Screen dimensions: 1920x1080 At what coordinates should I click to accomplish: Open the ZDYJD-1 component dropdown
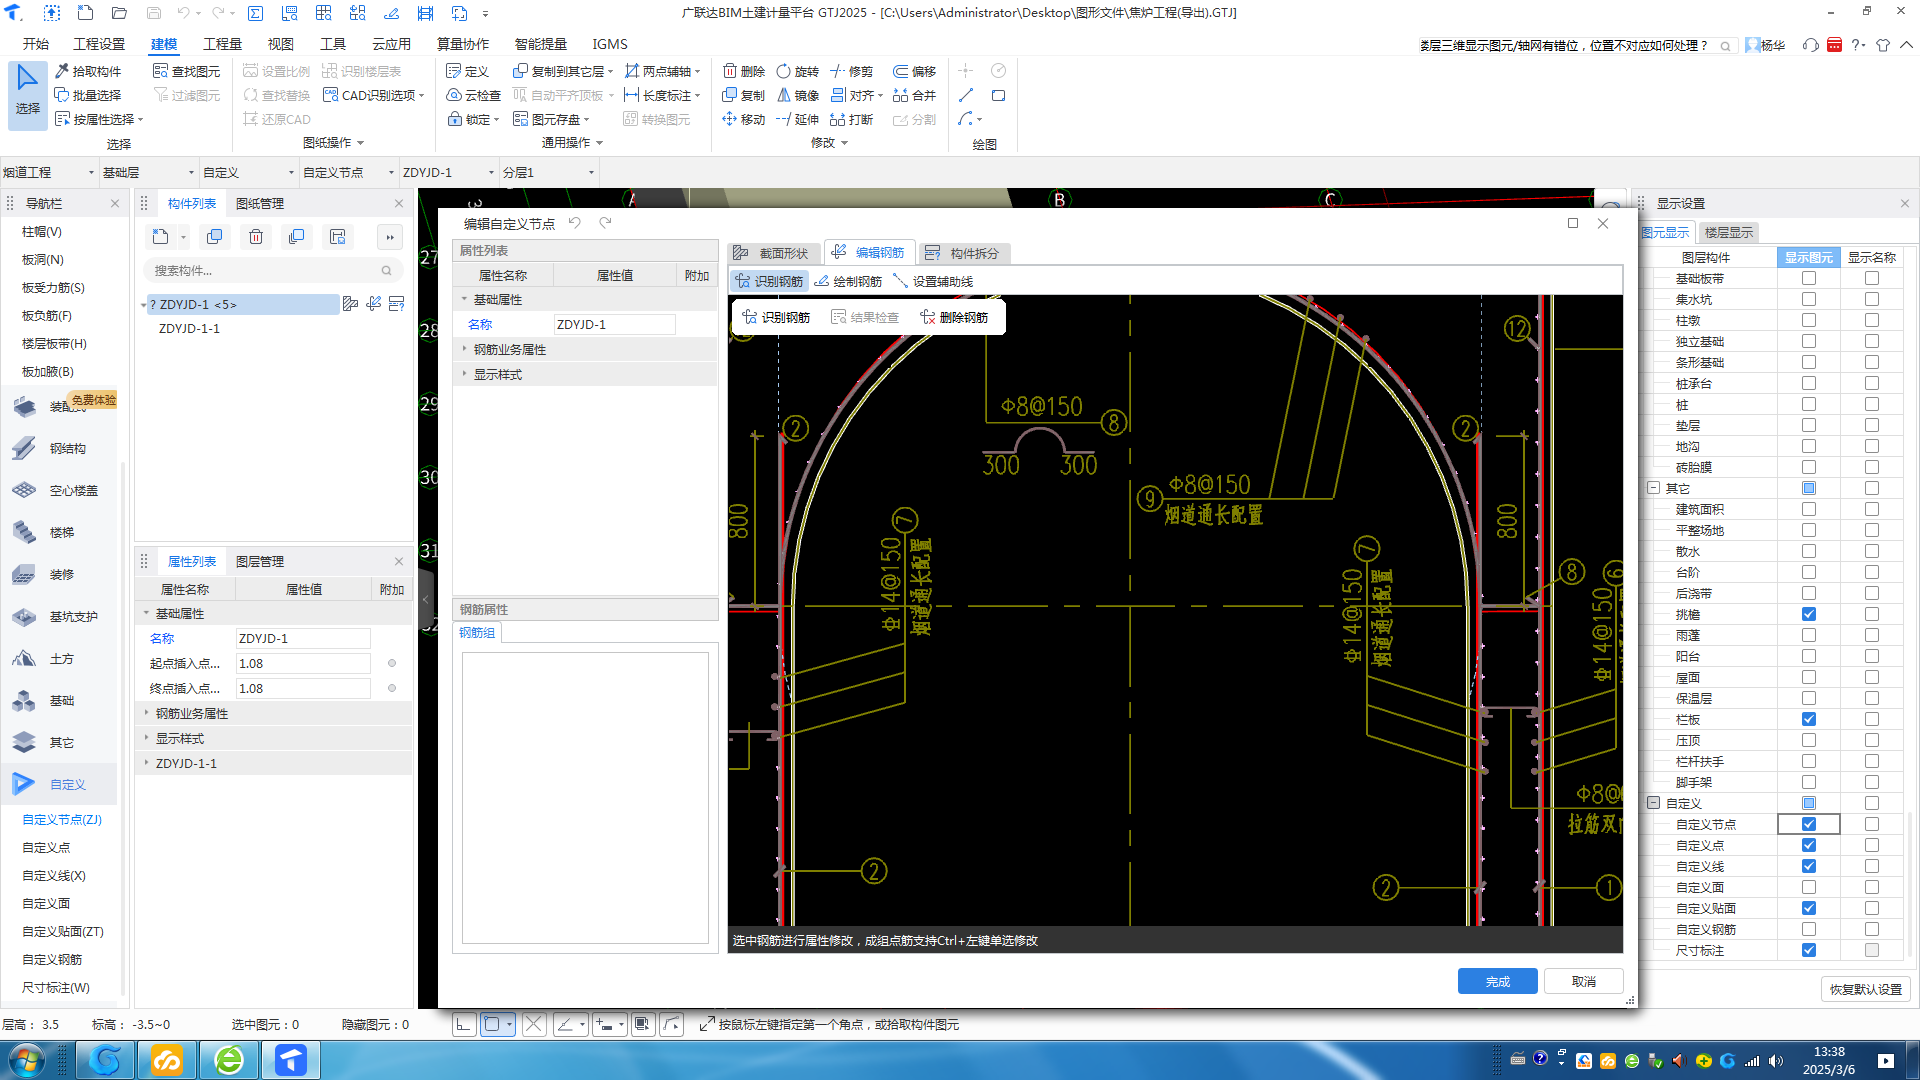[x=448, y=172]
